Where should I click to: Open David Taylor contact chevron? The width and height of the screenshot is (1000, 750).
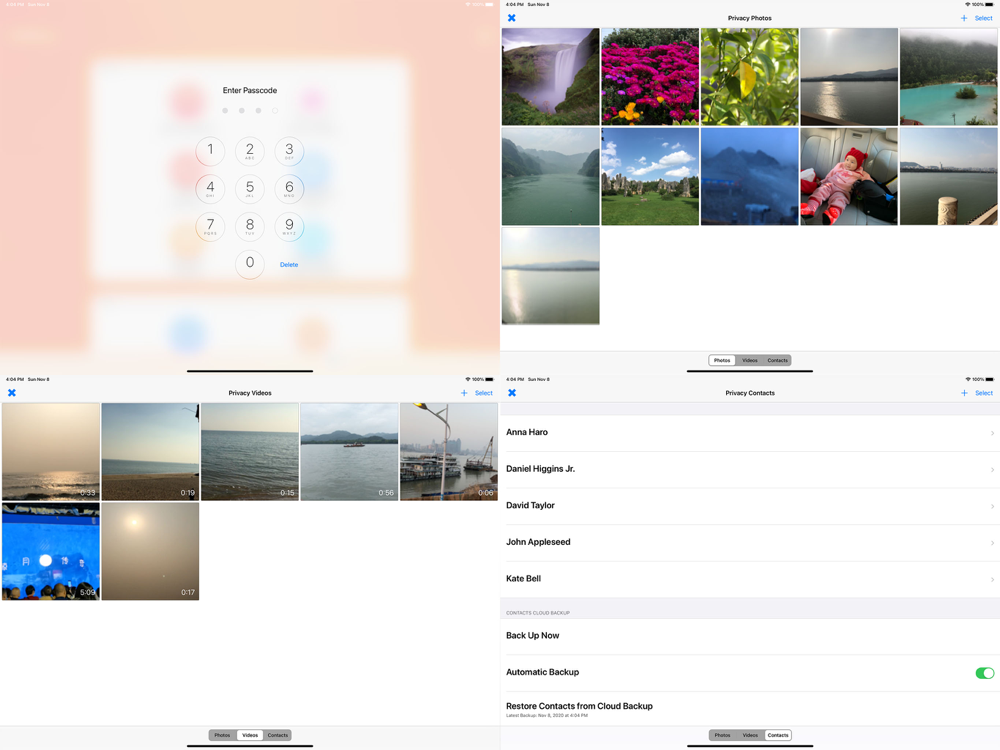coord(992,506)
